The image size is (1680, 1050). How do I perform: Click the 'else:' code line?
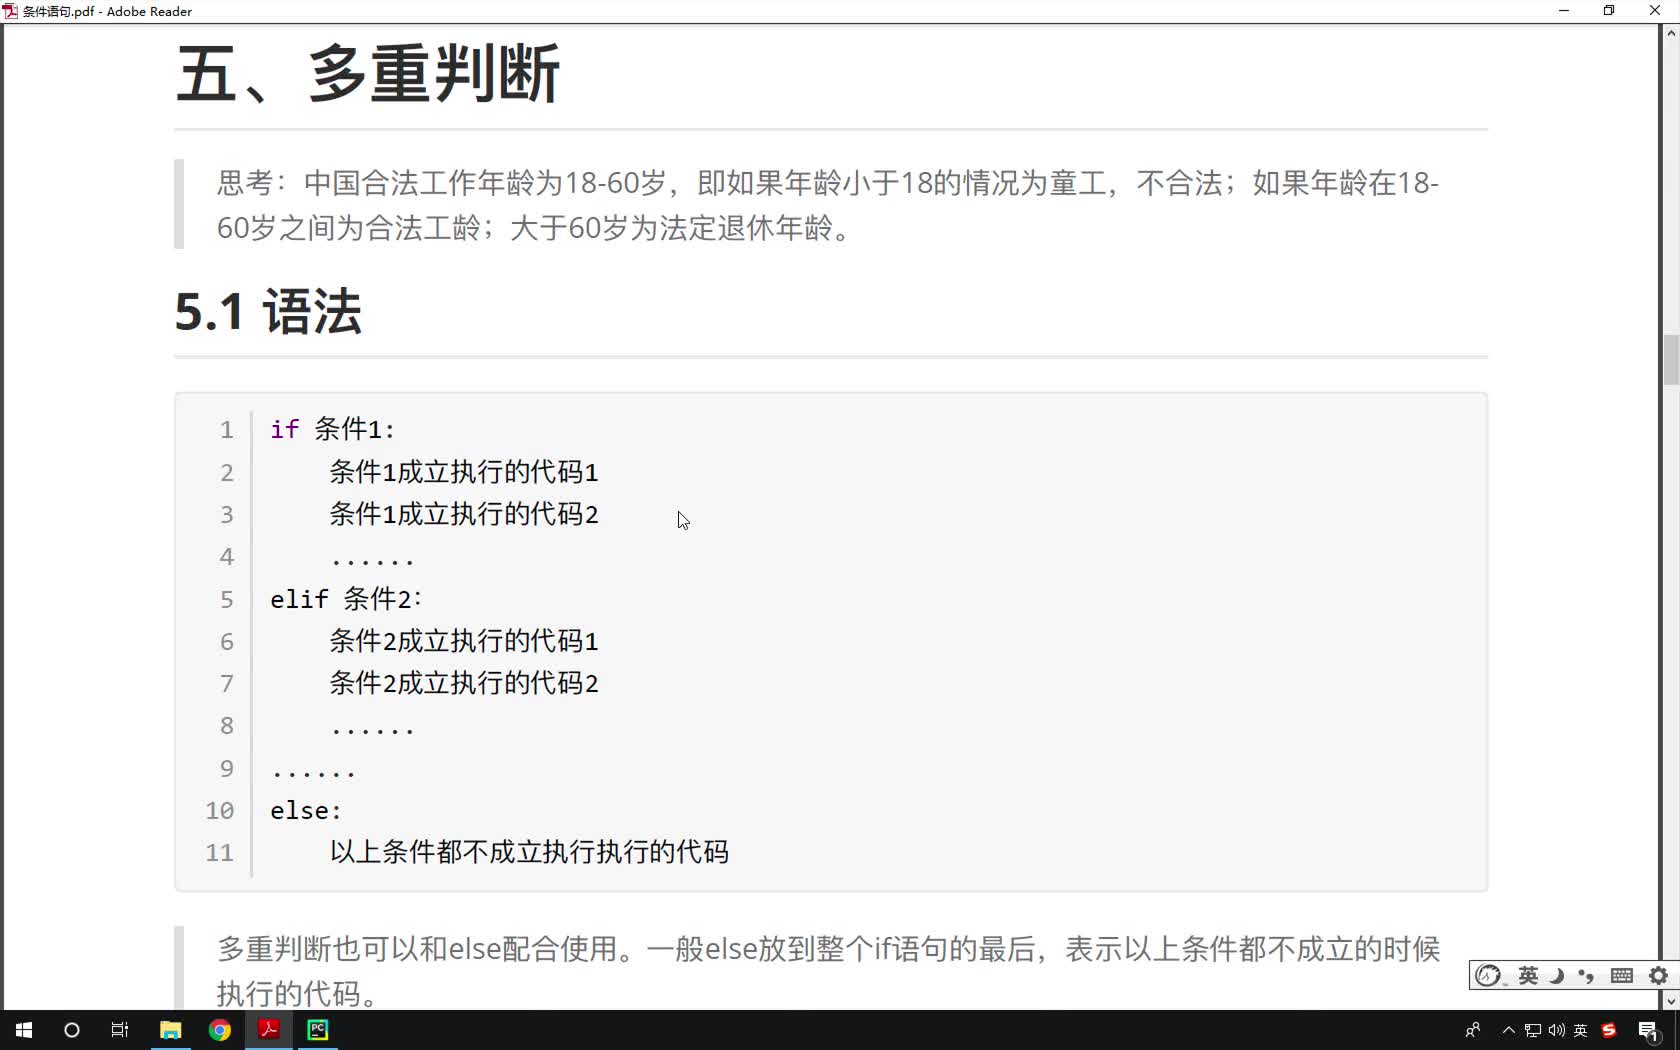[306, 811]
